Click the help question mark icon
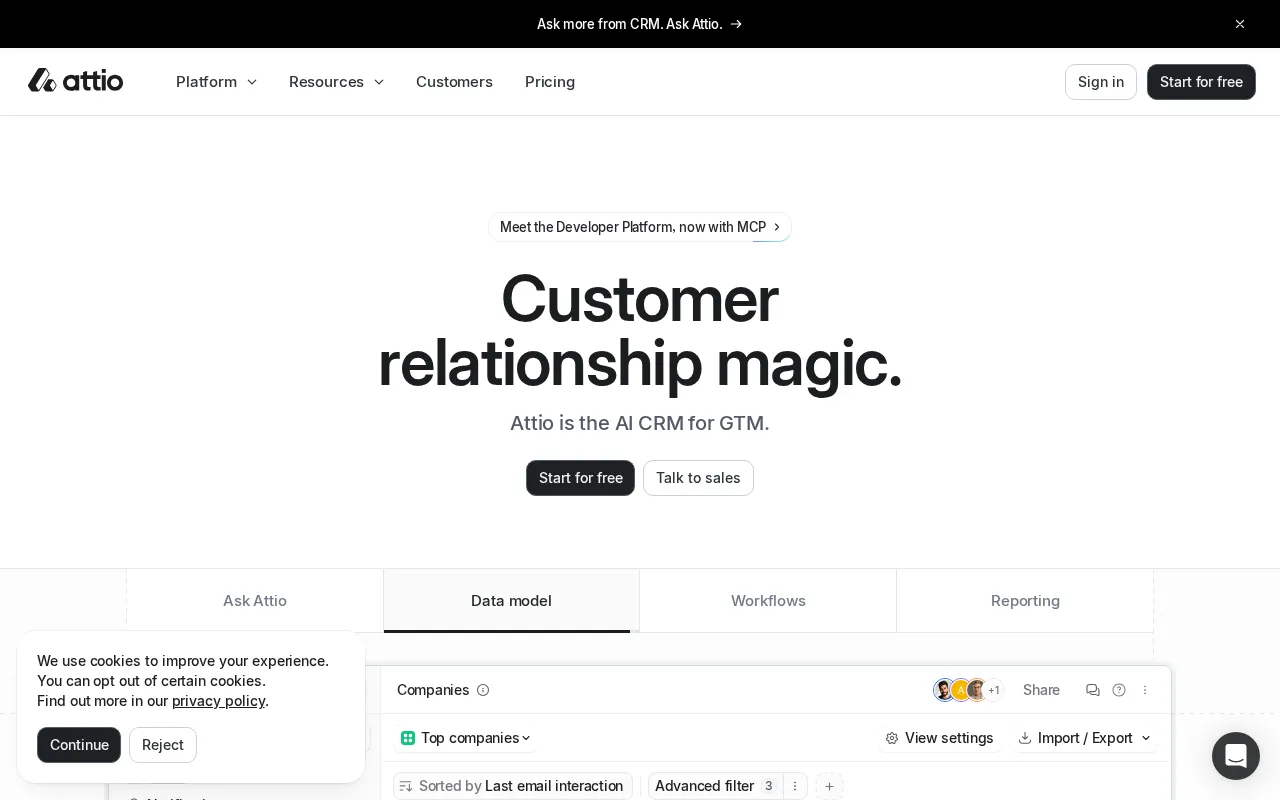Screen dimensions: 1280x800 [x=1119, y=690]
